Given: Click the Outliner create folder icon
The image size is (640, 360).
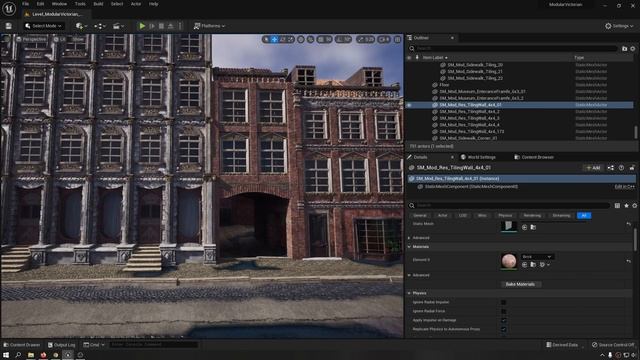Looking at the screenshot, I should click(x=624, y=49).
